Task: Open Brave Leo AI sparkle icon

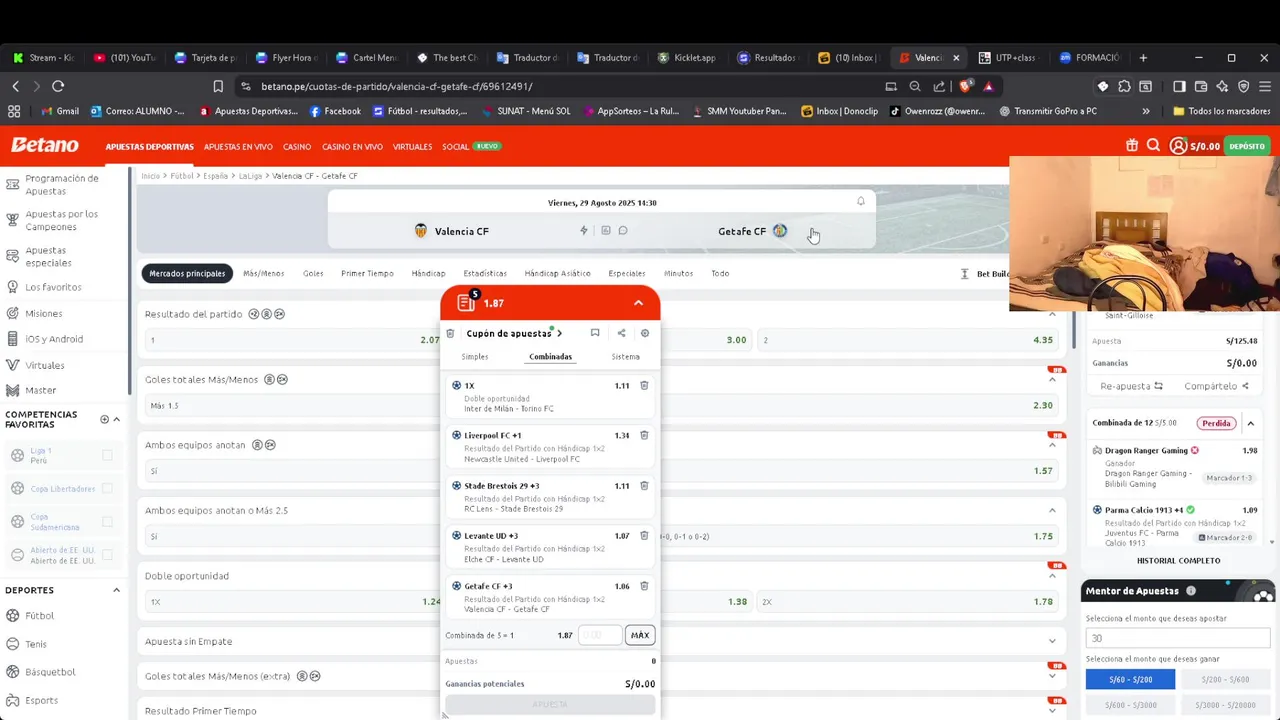Action: tap(1222, 86)
